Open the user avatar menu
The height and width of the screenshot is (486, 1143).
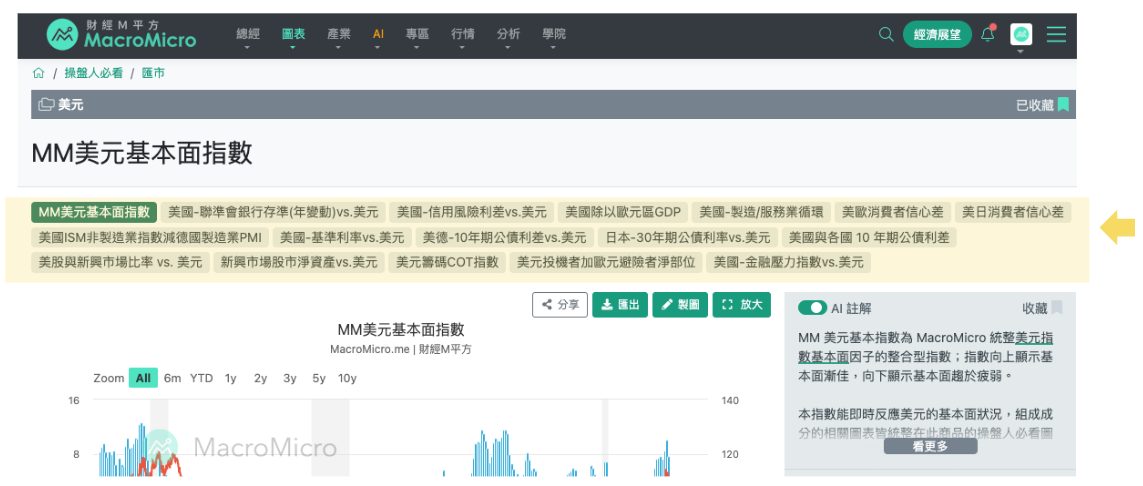(1021, 34)
